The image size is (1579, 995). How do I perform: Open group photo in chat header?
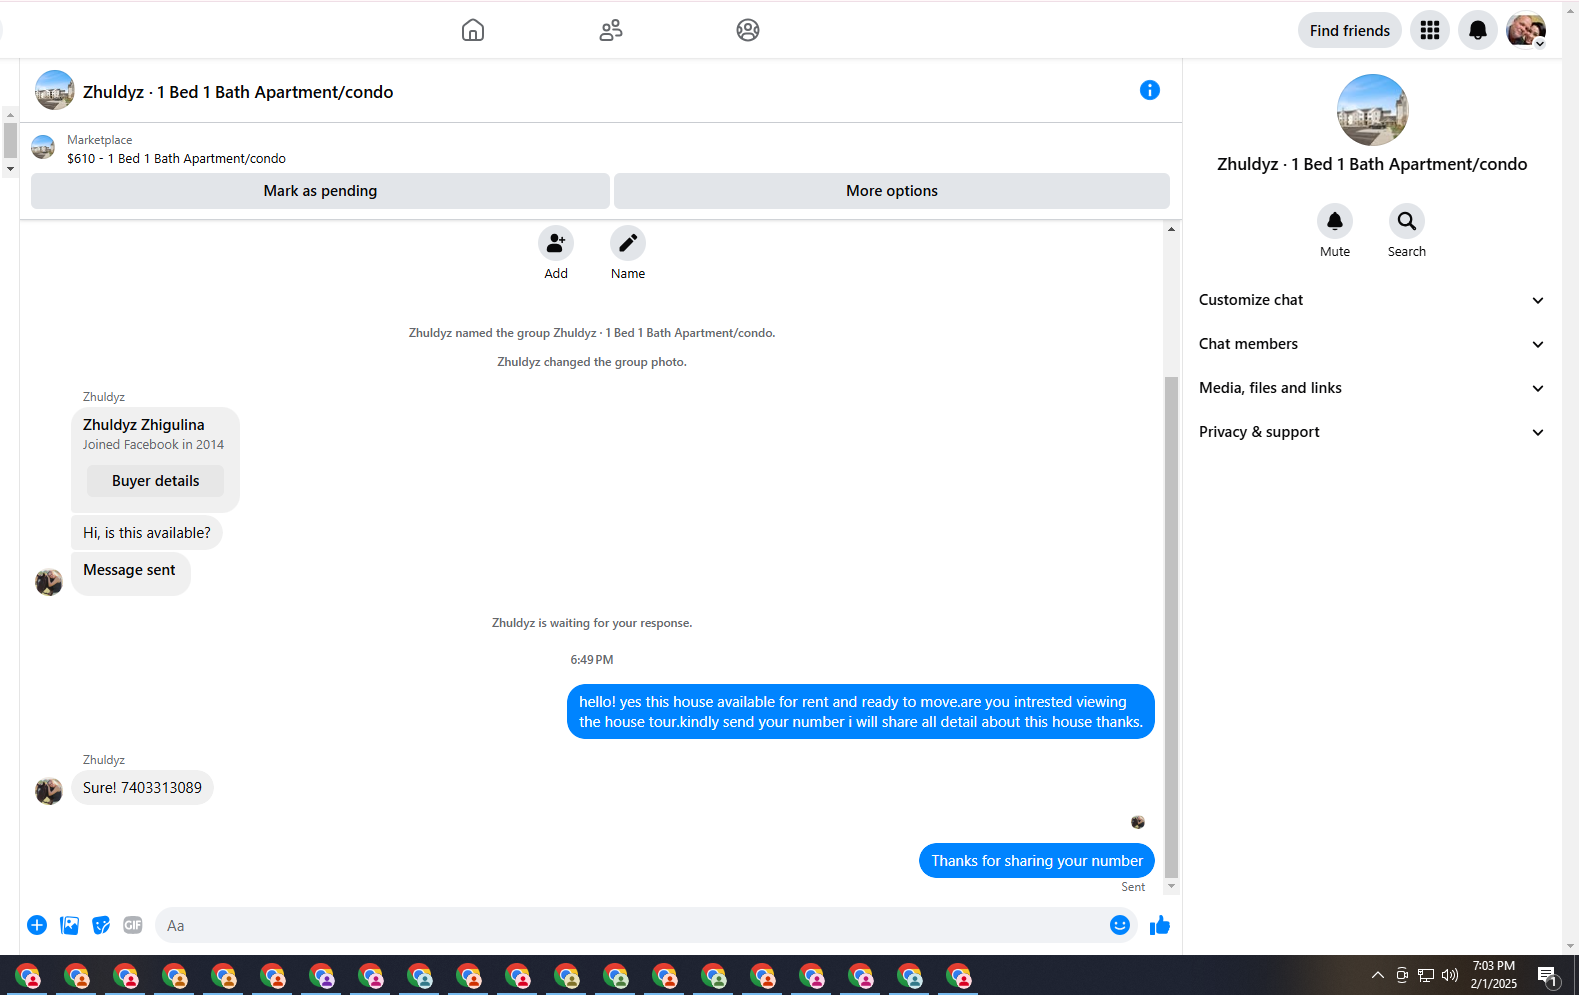(55, 90)
